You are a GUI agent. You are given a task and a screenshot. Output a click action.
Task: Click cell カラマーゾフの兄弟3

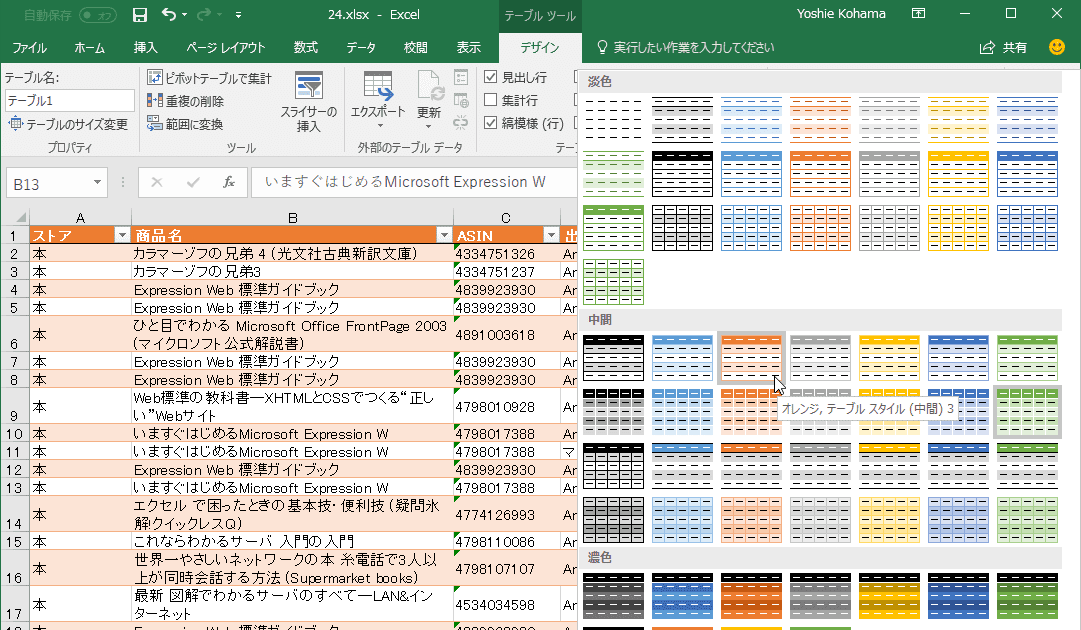tap(292, 272)
